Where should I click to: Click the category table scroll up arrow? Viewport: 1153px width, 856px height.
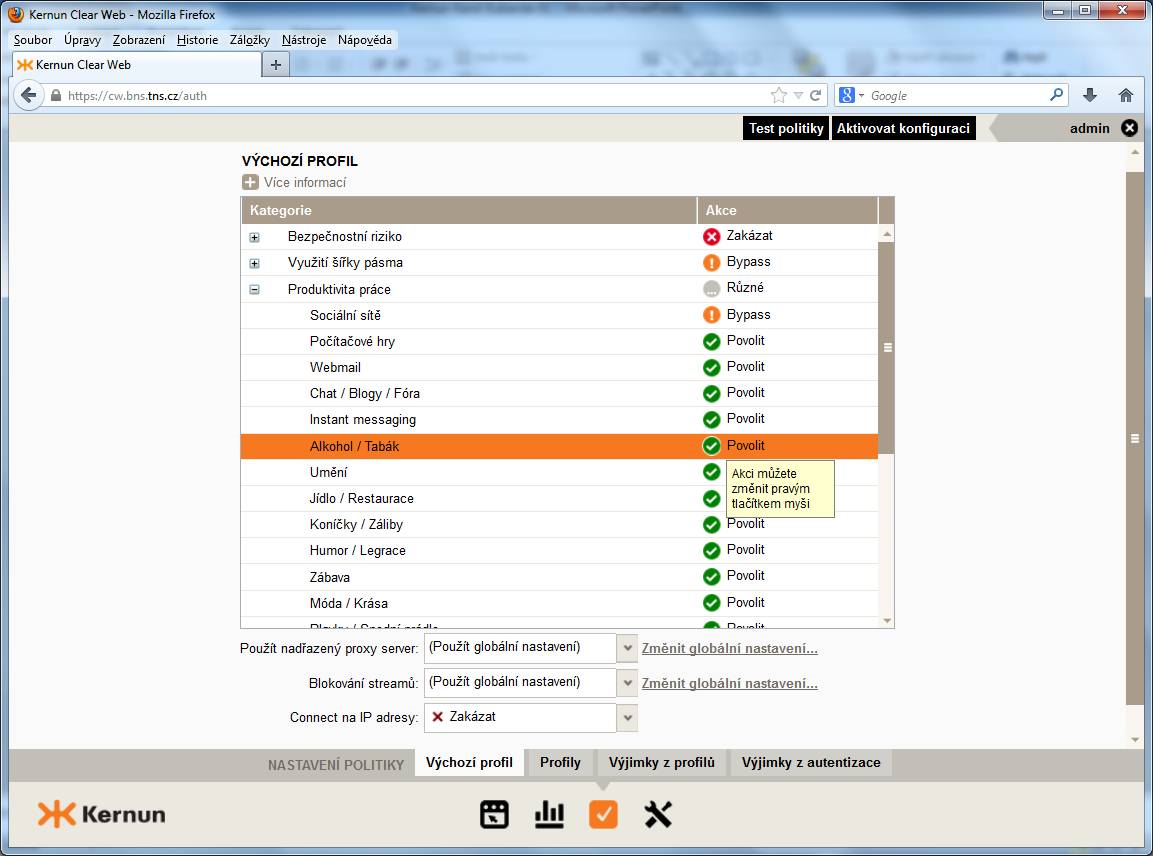tap(887, 234)
